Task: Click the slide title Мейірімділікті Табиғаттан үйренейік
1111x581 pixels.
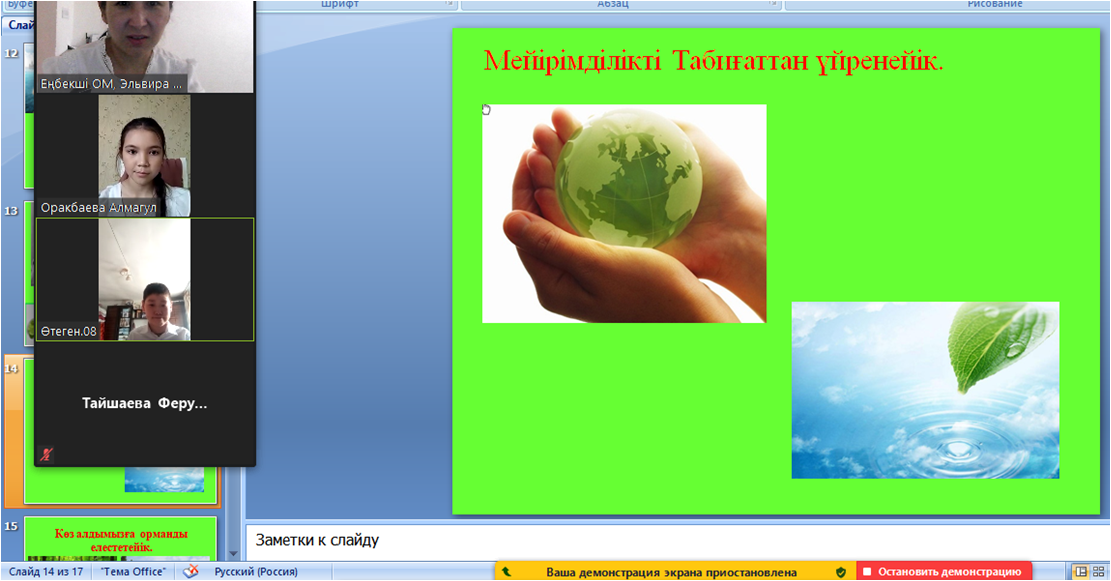Action: pos(713,61)
